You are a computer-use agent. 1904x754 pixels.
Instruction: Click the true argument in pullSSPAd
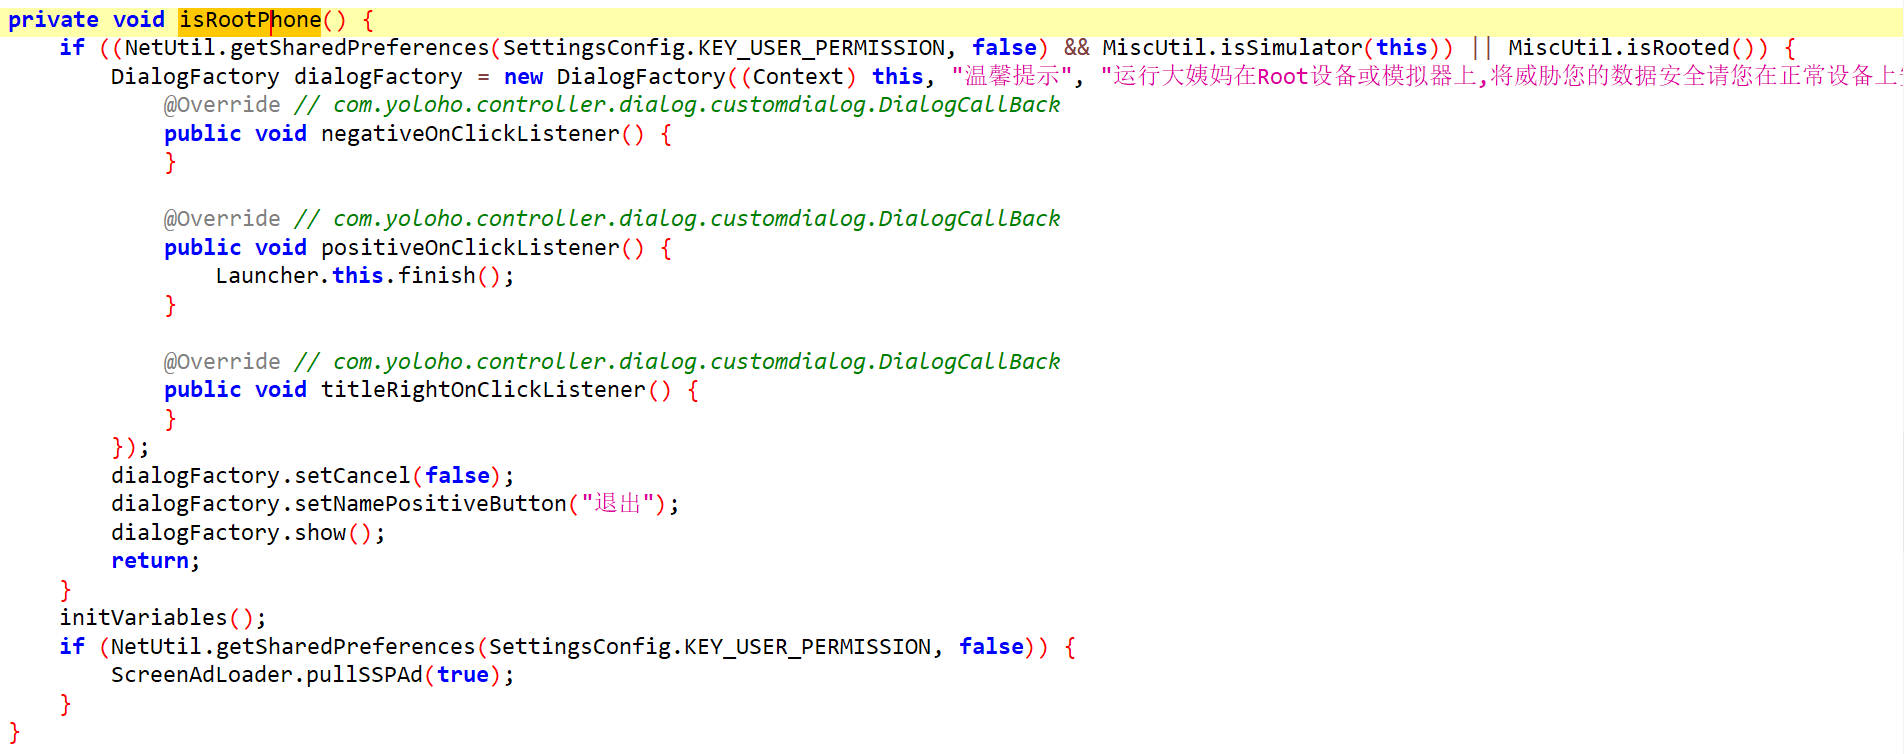pos(462,675)
